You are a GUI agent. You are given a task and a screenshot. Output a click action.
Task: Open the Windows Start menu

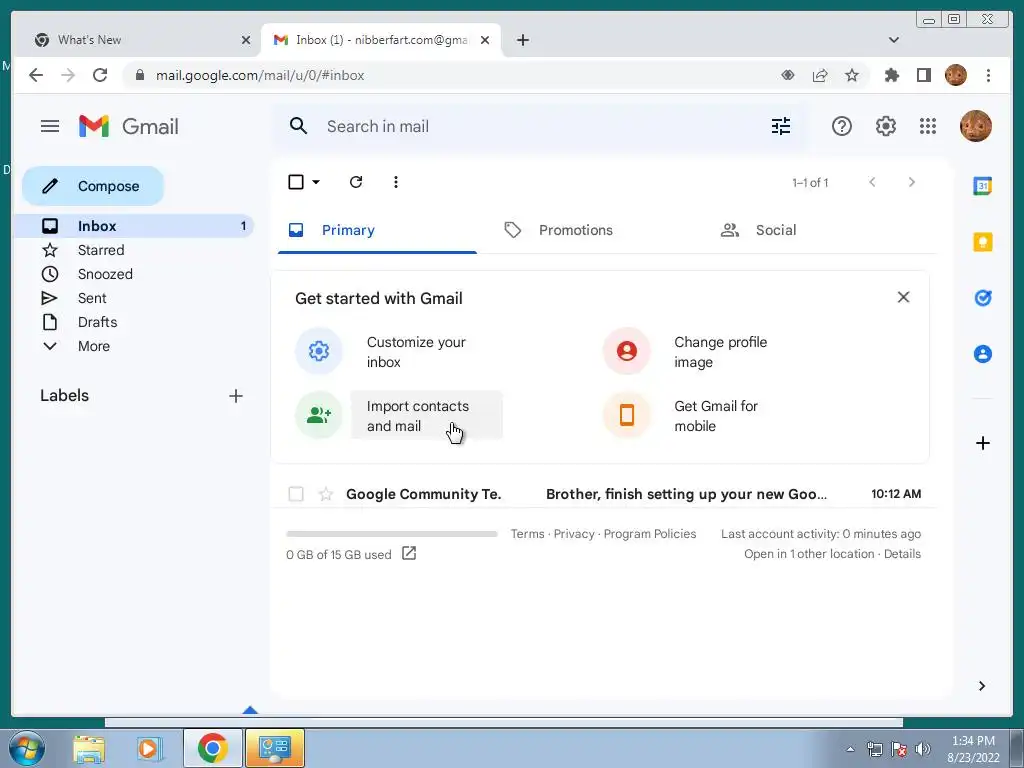27,748
